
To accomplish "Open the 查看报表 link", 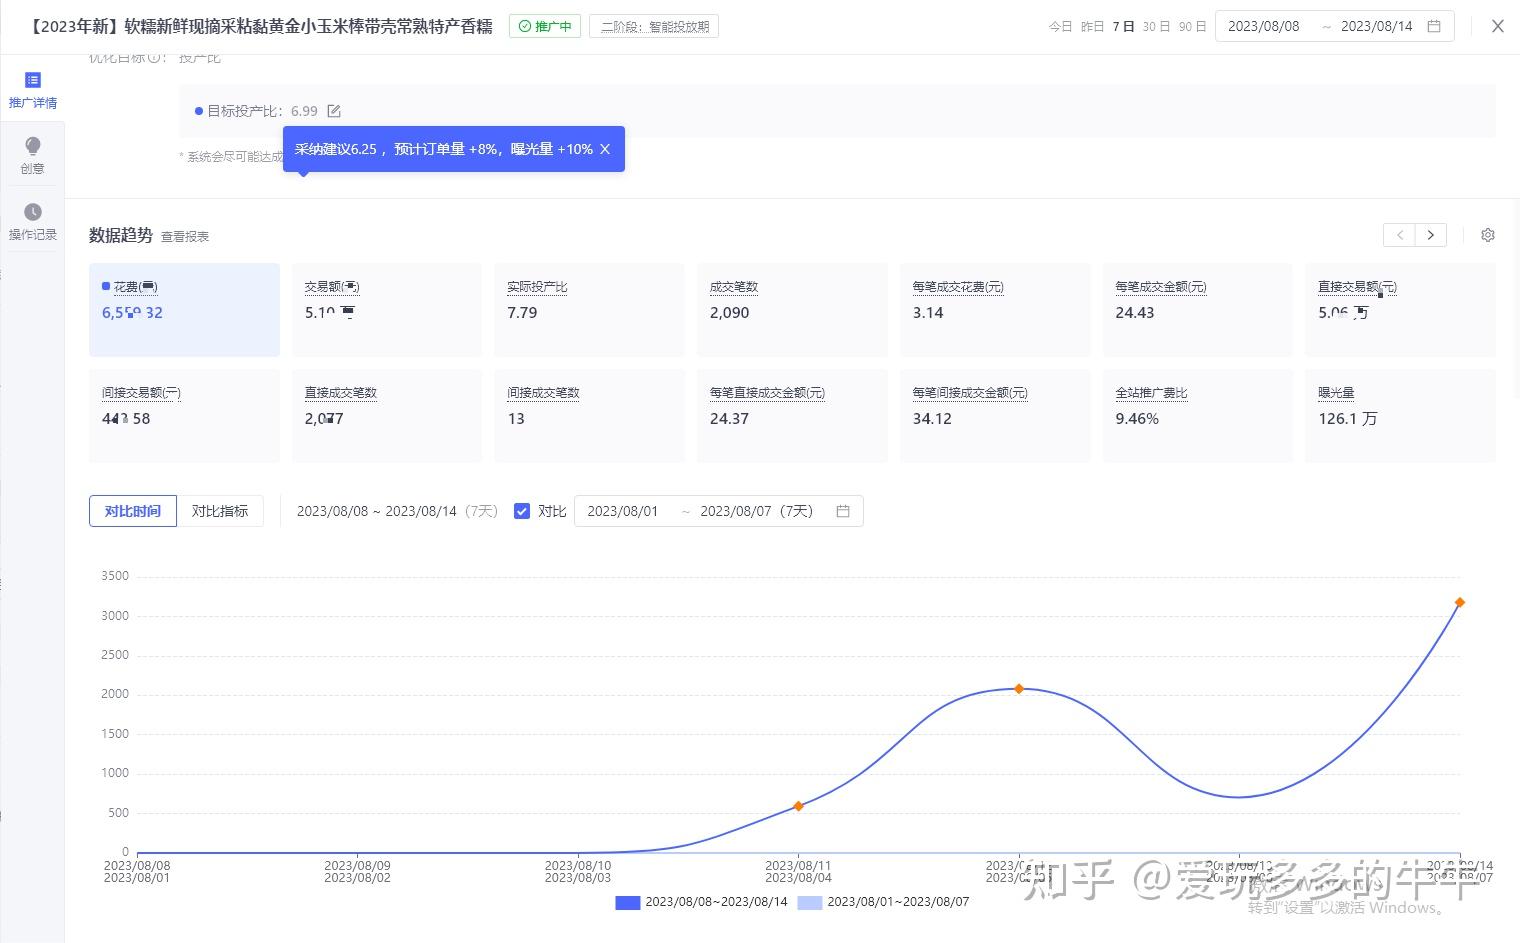I will pos(185,237).
